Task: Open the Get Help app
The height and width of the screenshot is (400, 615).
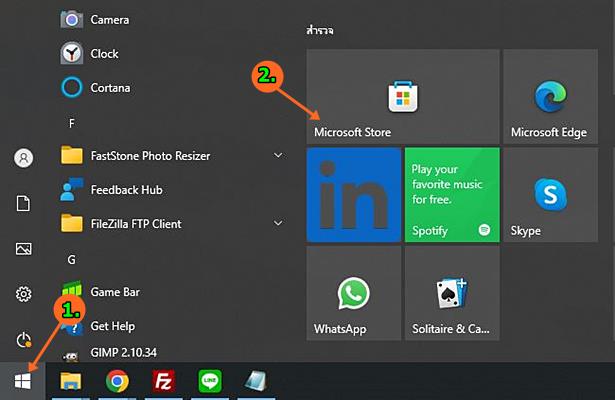Action: [x=173, y=326]
